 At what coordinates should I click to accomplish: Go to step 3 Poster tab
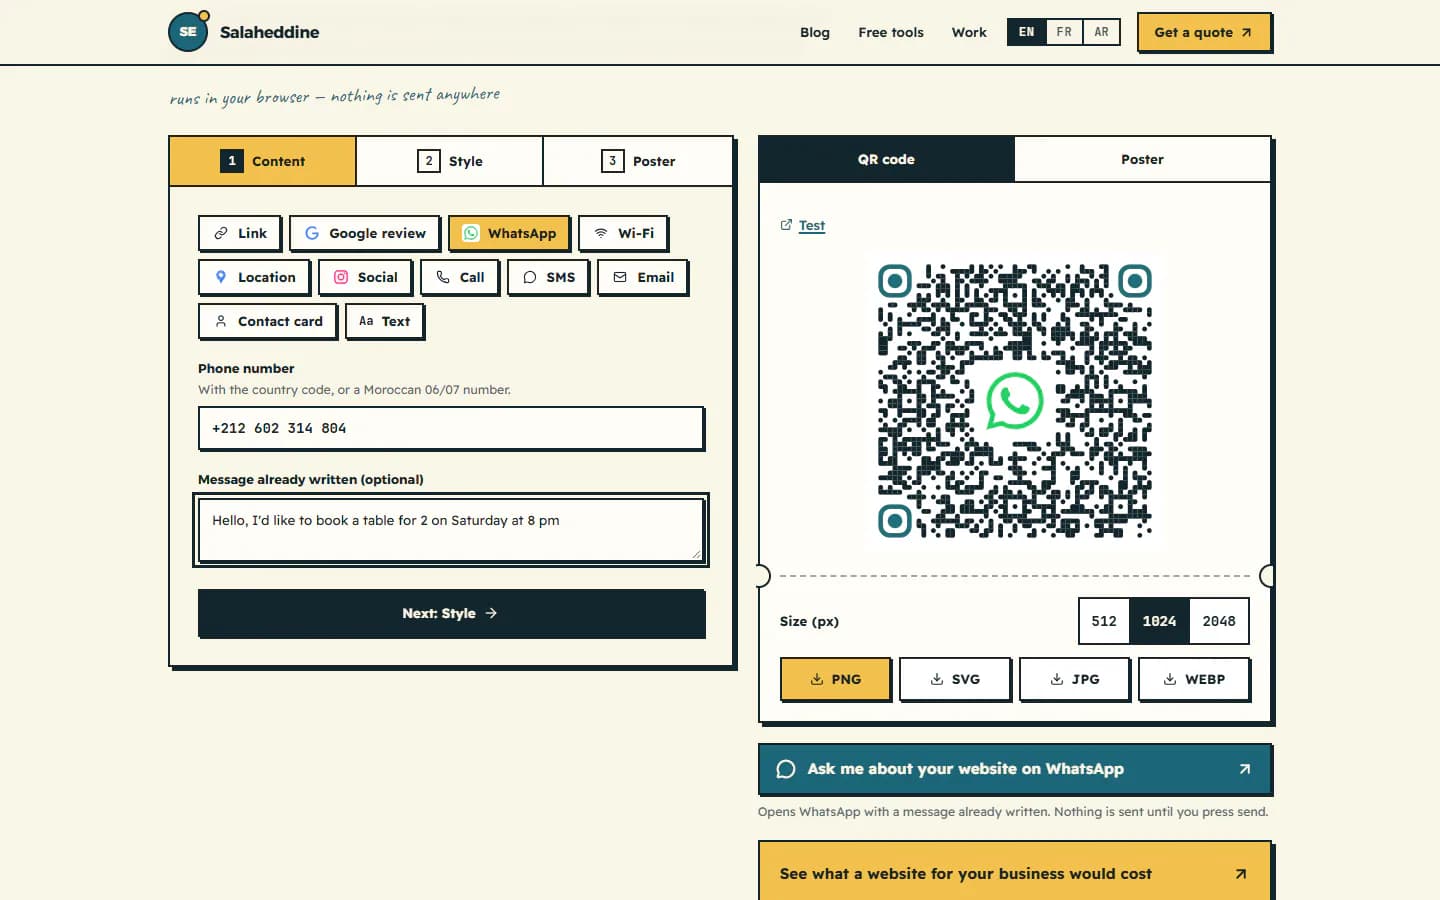tap(638, 161)
